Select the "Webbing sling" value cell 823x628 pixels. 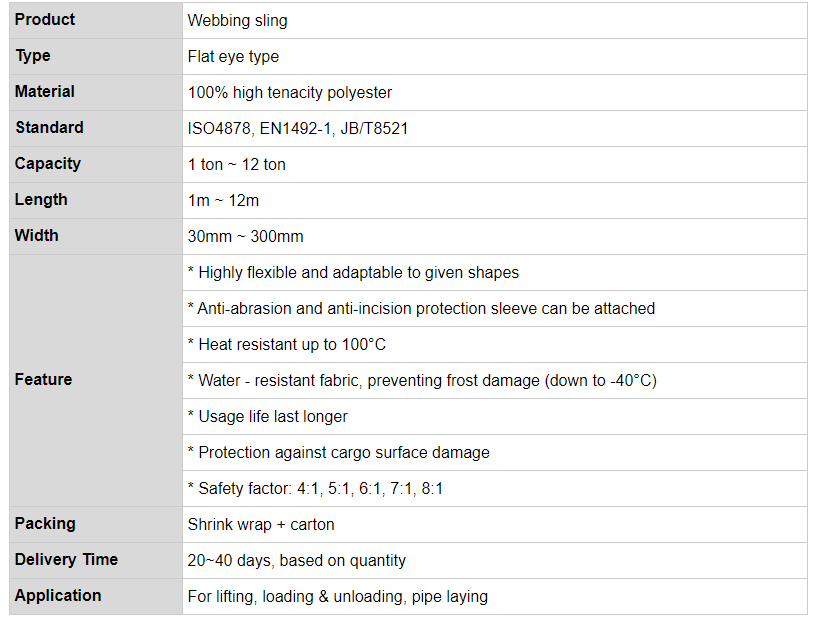pyautogui.click(x=238, y=21)
